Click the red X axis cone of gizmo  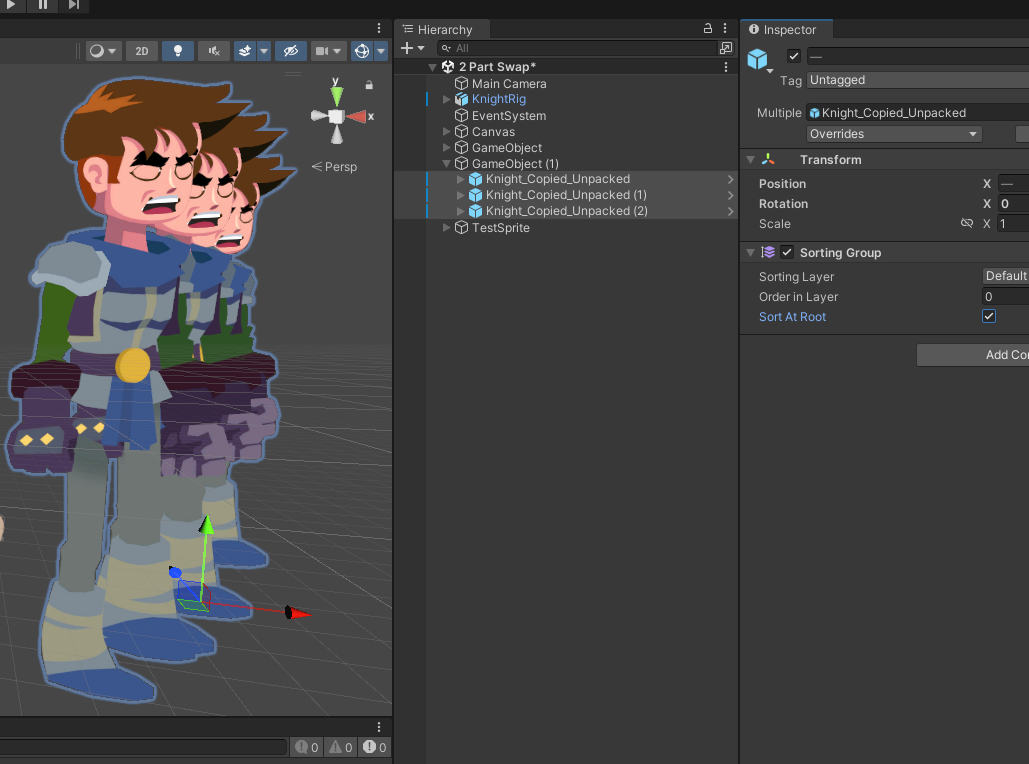356,117
